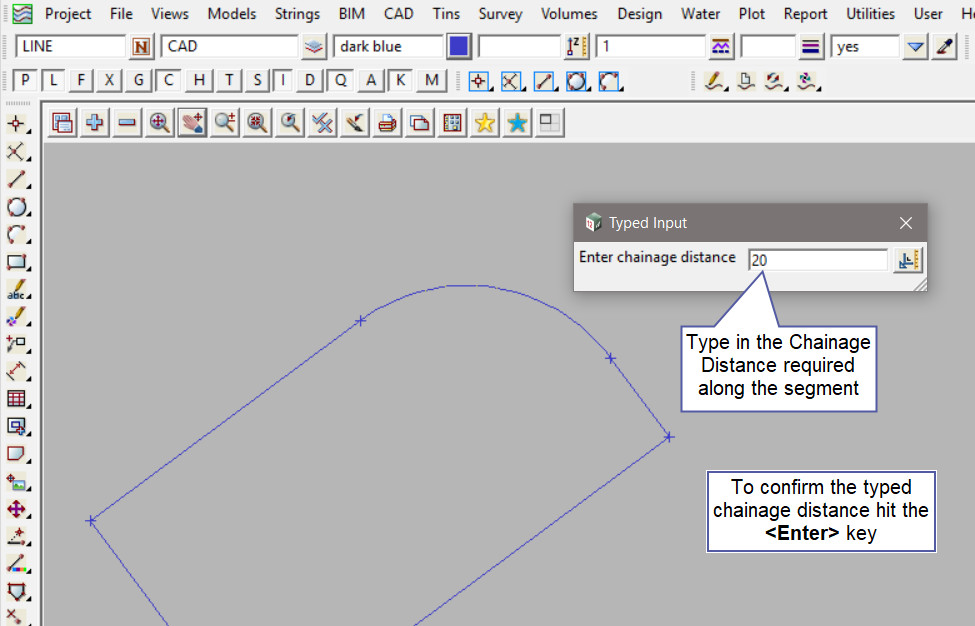Toggle the P snap button
This screenshot has width=975, height=626.
[26, 81]
